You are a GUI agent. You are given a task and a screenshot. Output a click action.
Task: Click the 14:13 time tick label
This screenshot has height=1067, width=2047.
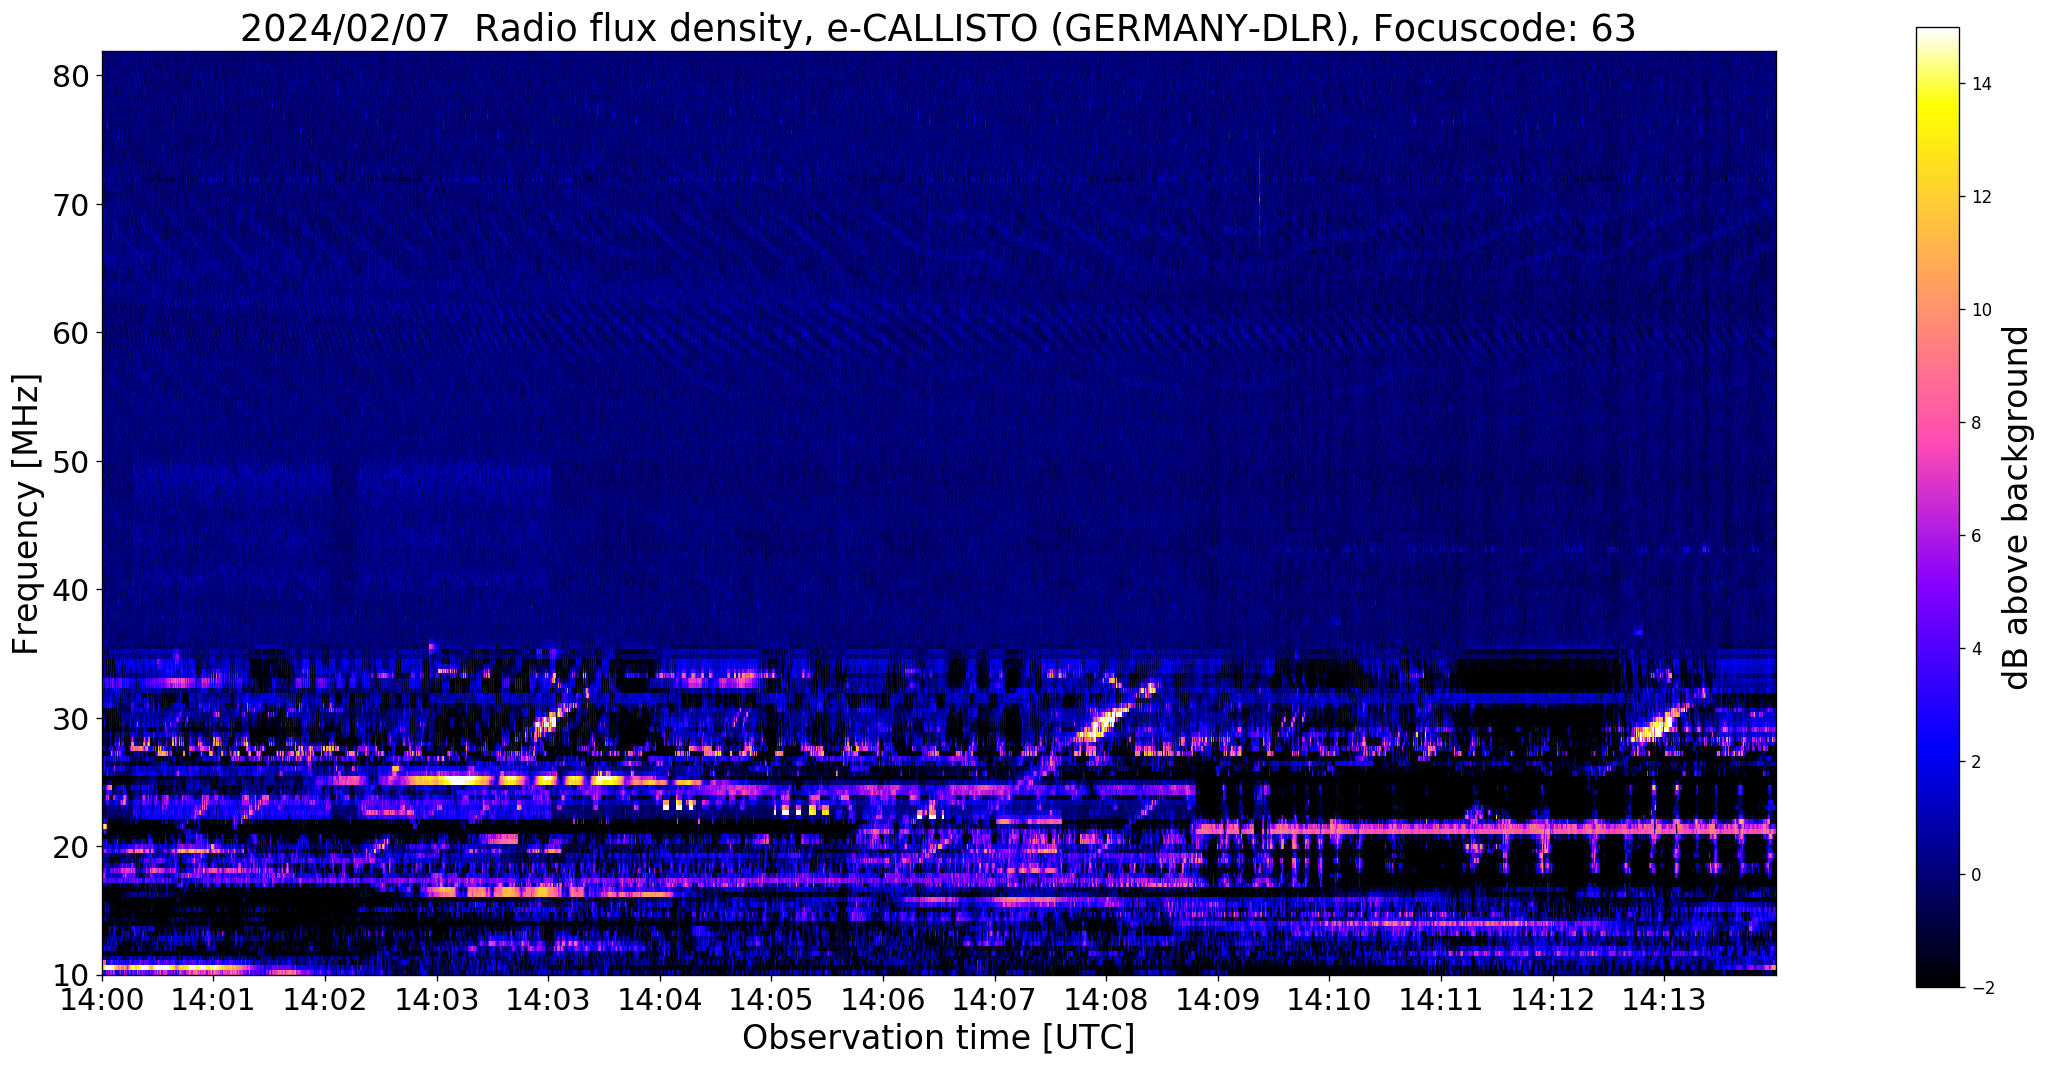click(x=1664, y=1000)
